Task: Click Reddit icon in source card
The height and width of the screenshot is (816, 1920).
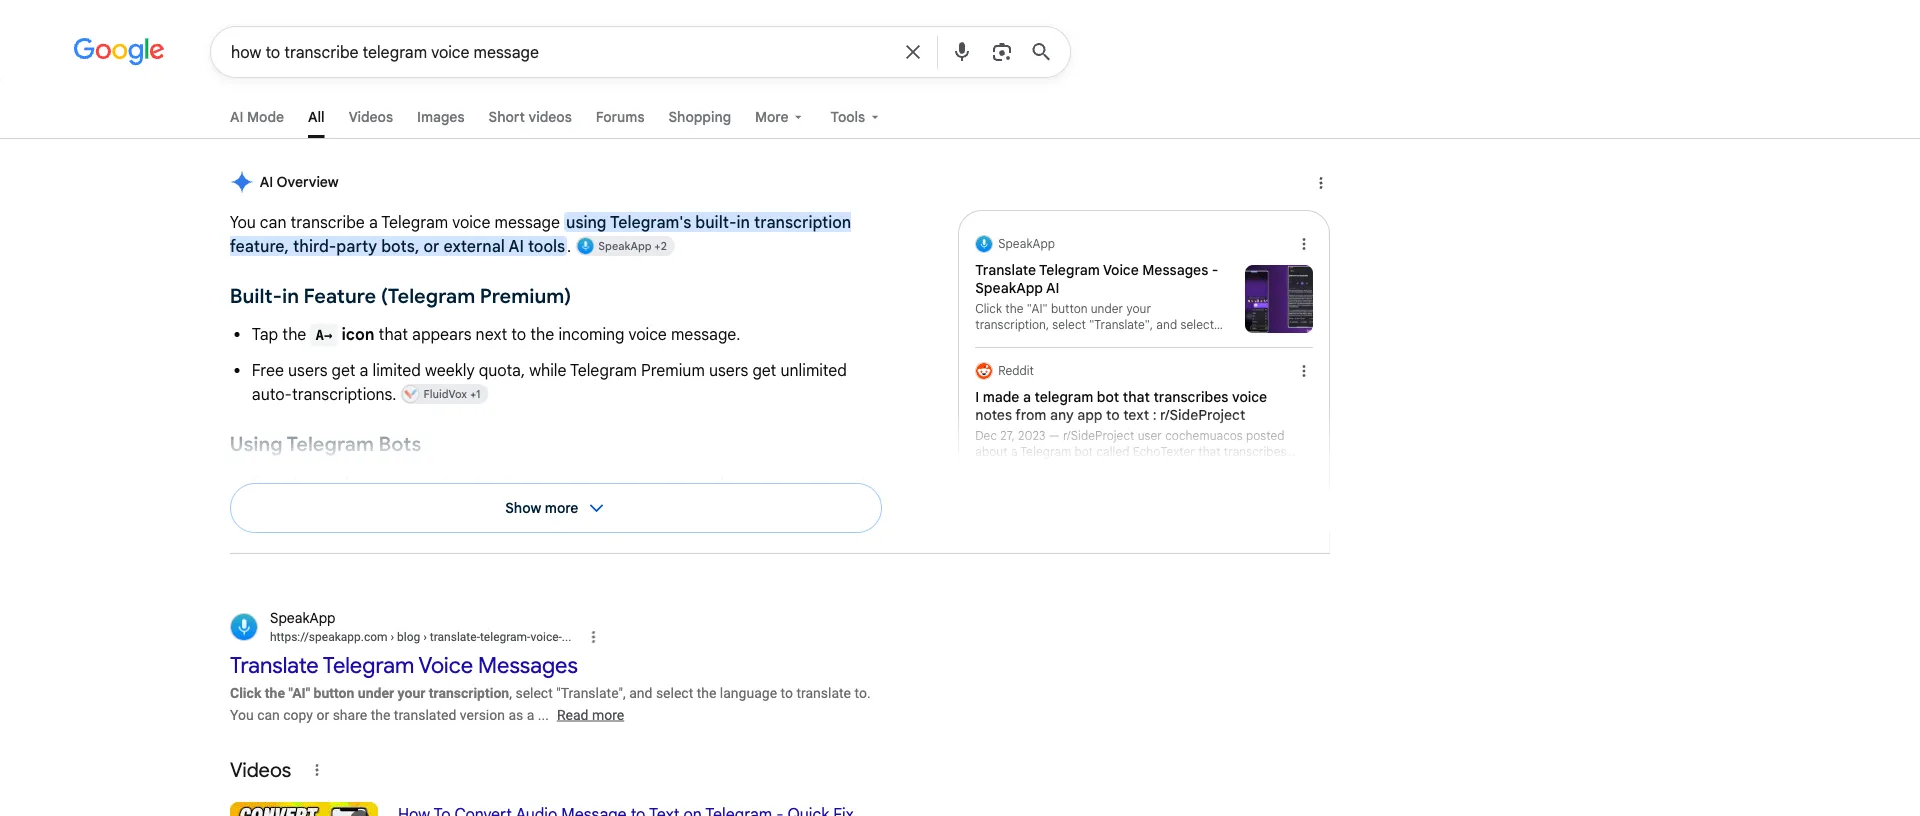Action: click(x=984, y=371)
